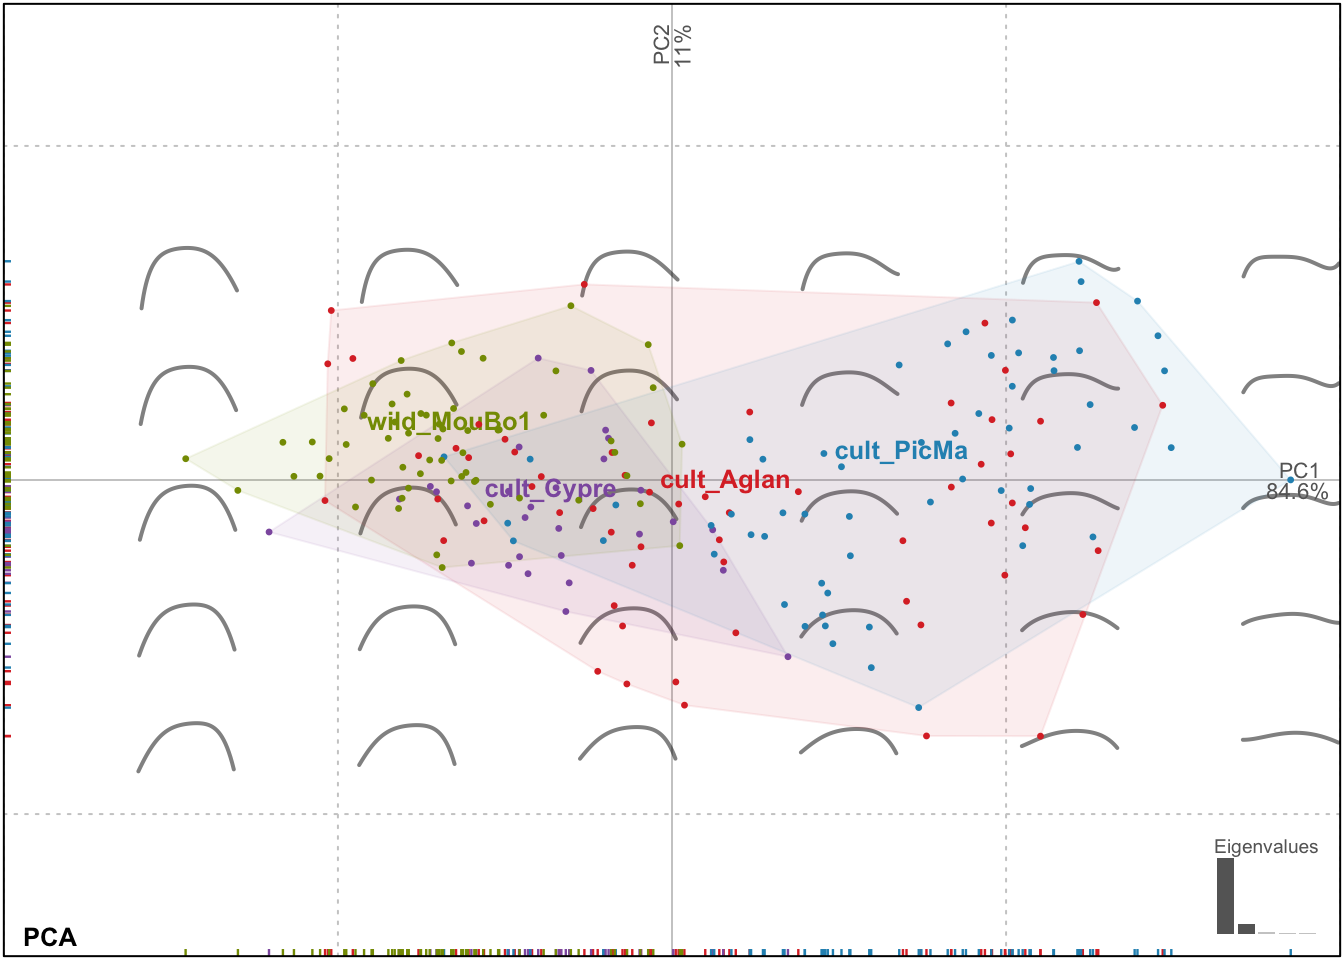Click the PC2 11% axis label
The width and height of the screenshot is (1344, 960).
point(672,45)
